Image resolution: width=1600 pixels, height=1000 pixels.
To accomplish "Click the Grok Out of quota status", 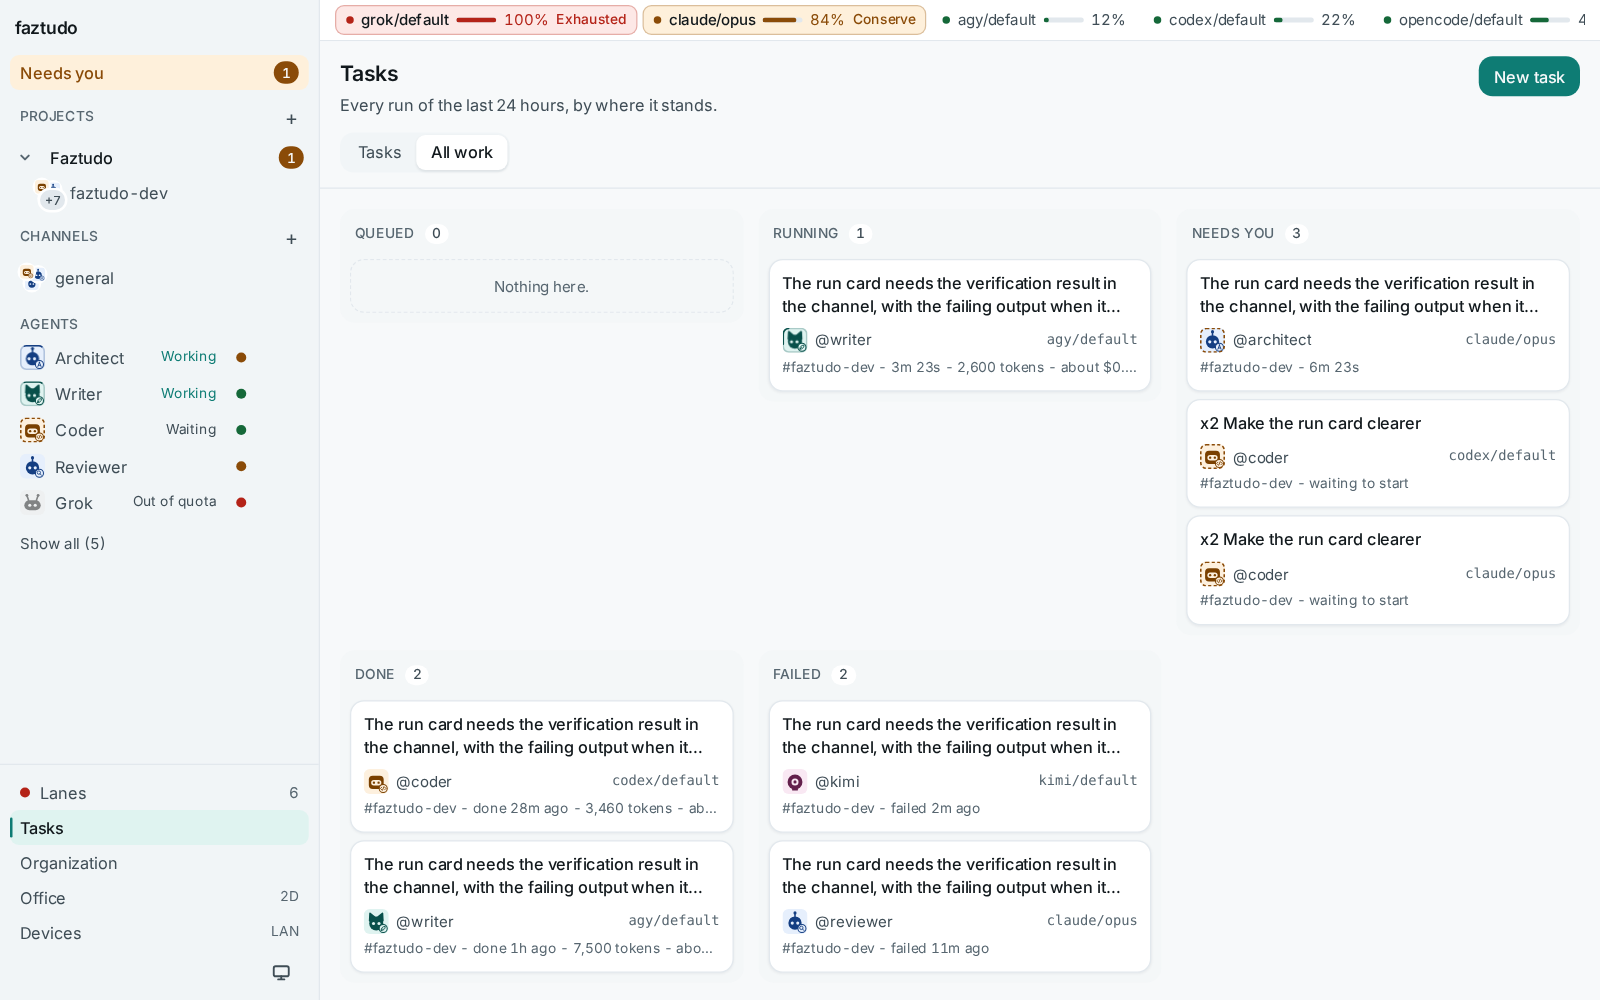I will click(175, 502).
